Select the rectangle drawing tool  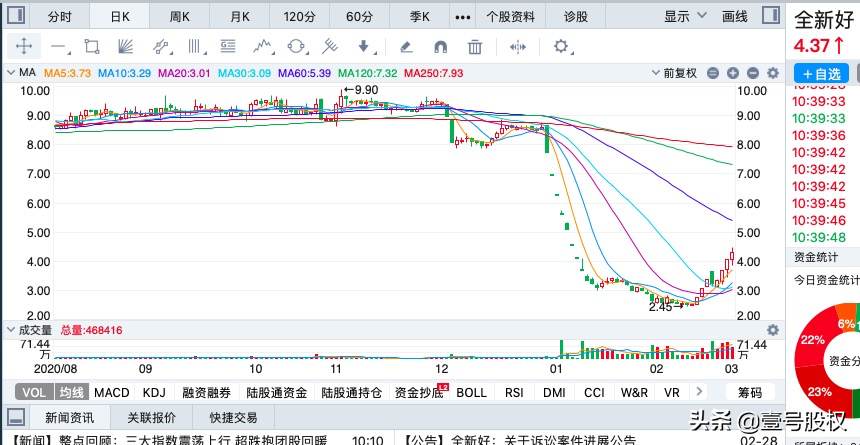pyautogui.click(x=92, y=46)
